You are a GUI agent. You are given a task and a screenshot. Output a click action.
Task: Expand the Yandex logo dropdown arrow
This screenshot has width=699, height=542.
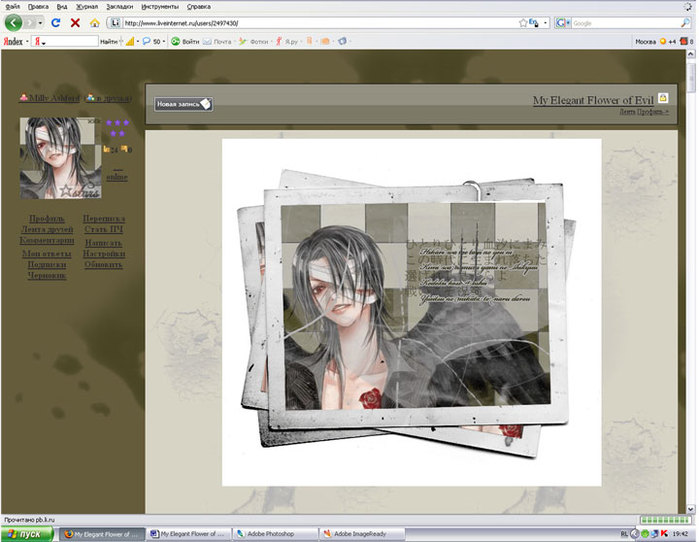[x=27, y=41]
